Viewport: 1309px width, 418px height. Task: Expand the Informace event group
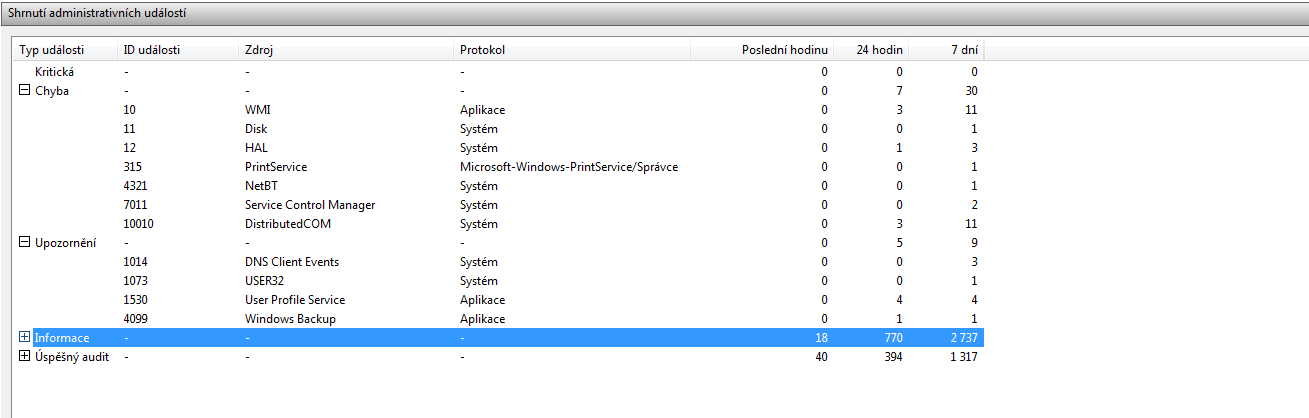[25, 338]
